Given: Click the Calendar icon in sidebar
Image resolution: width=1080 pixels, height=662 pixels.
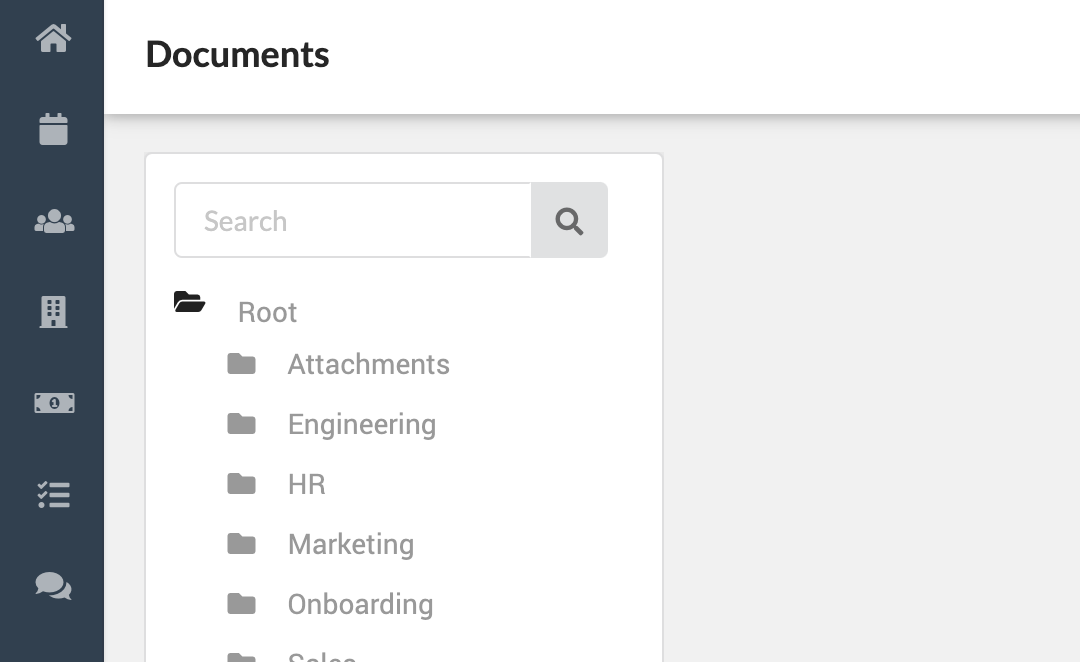Looking at the screenshot, I should [53, 129].
